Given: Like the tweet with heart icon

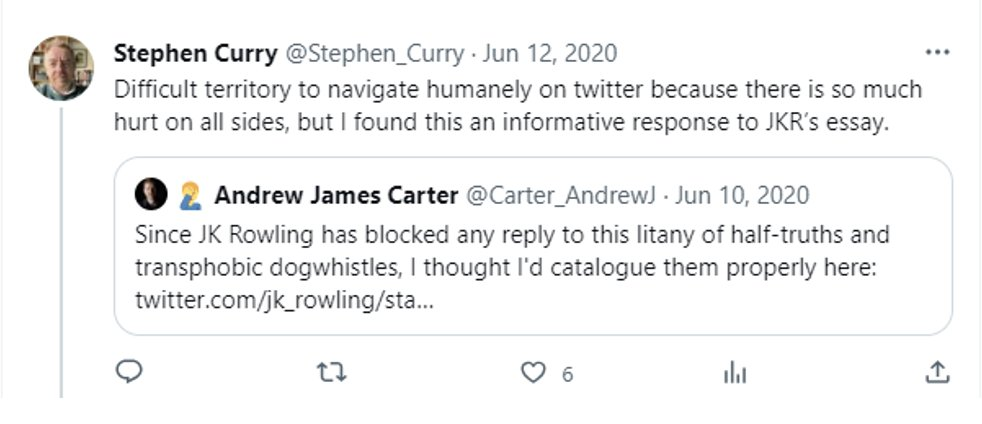Looking at the screenshot, I should [x=535, y=372].
